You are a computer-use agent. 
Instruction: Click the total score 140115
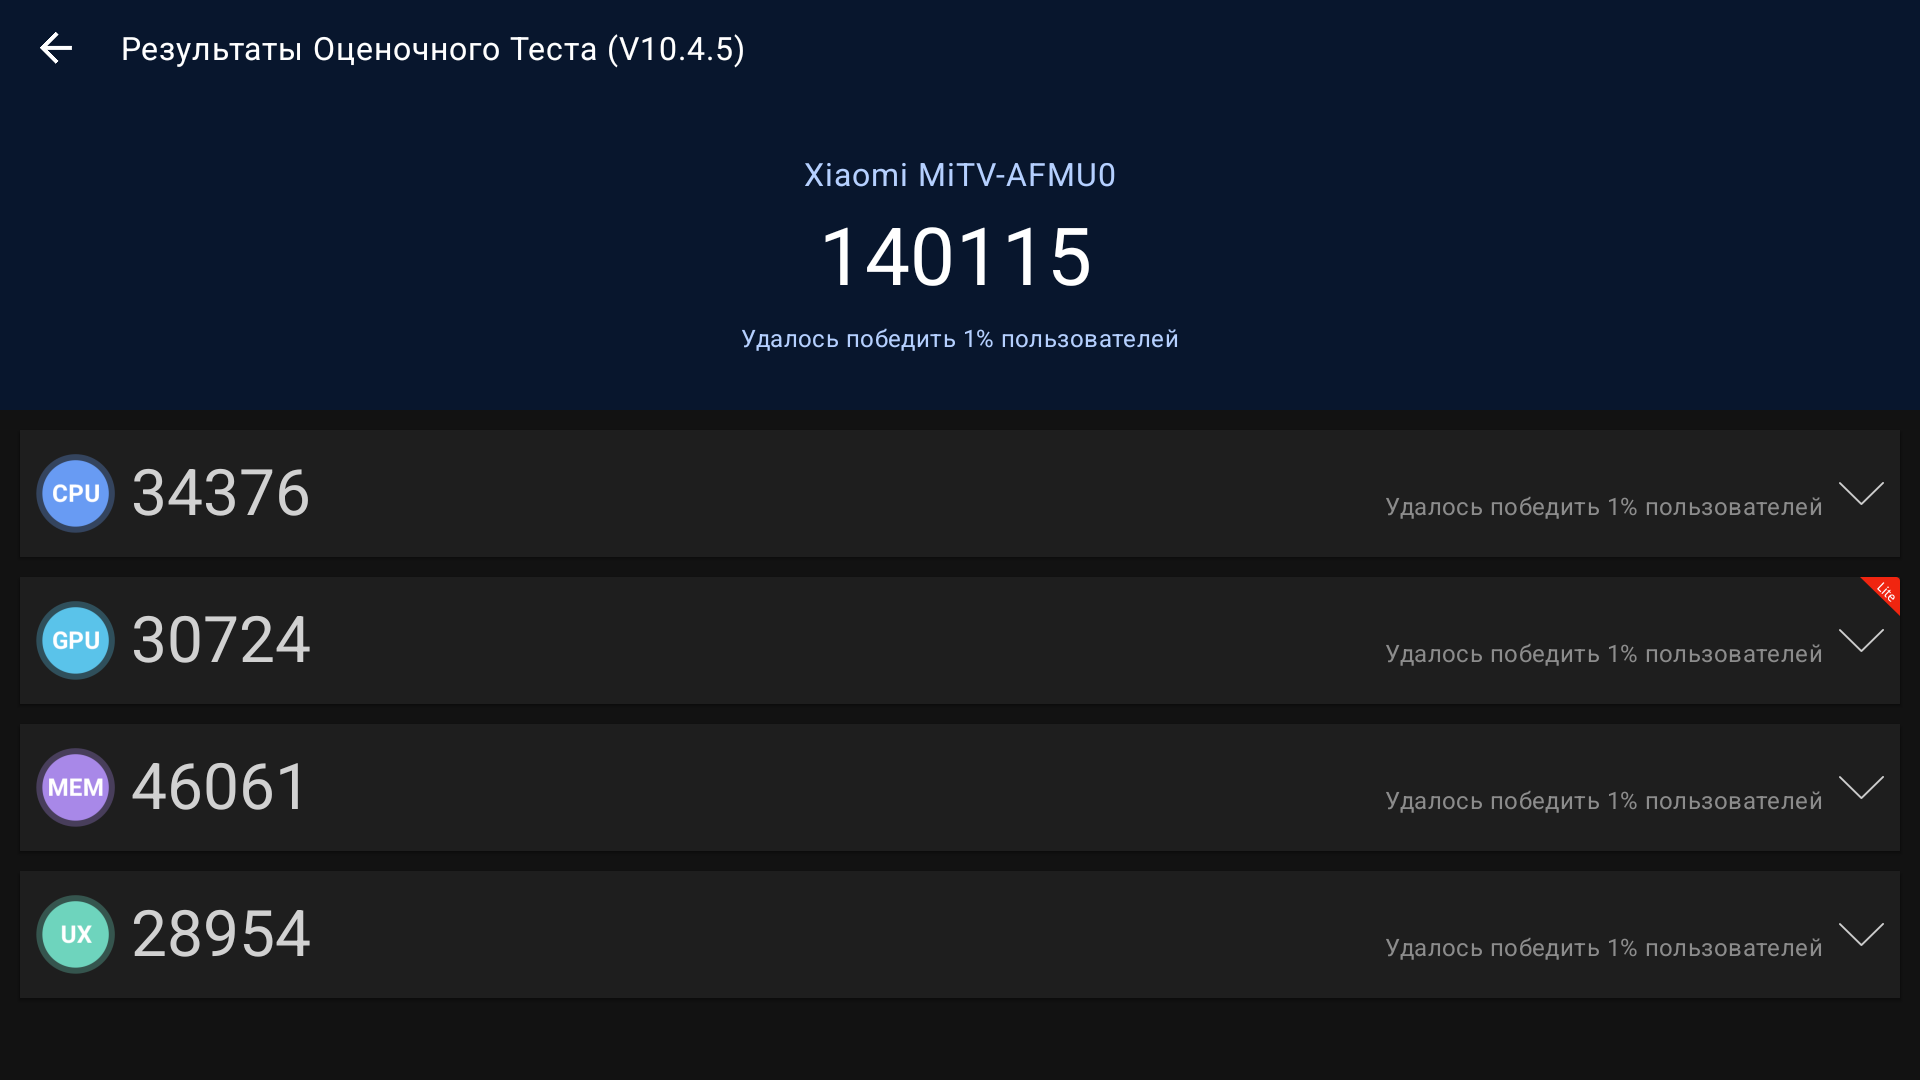(x=957, y=257)
